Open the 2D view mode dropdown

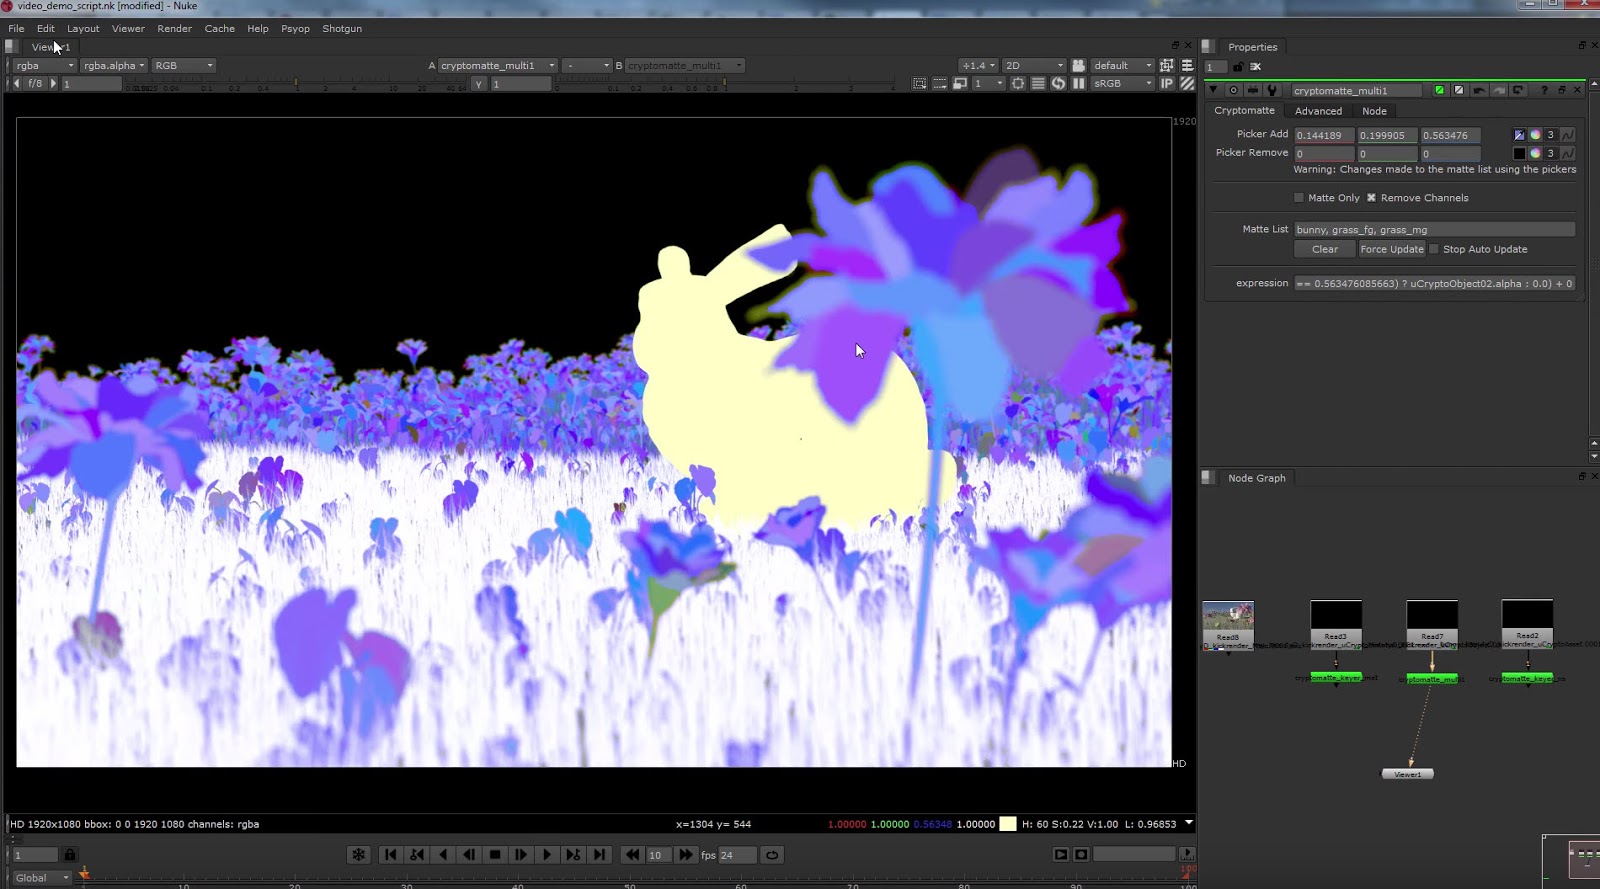tap(1034, 65)
